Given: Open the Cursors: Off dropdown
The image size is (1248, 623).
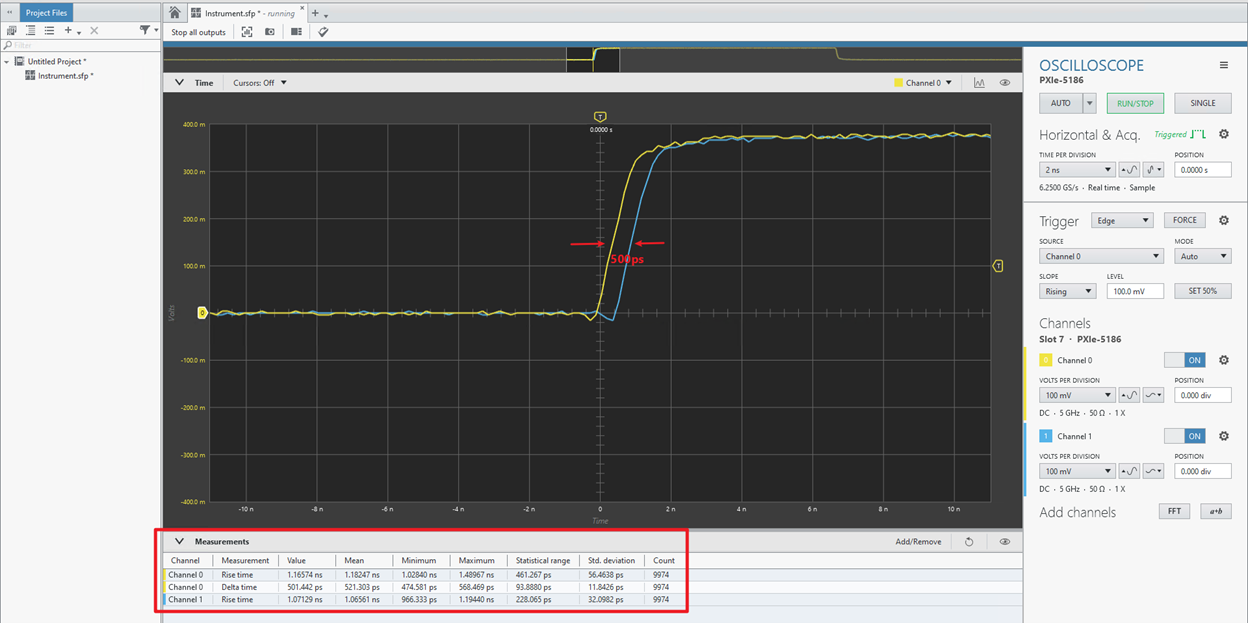Looking at the screenshot, I should [260, 83].
